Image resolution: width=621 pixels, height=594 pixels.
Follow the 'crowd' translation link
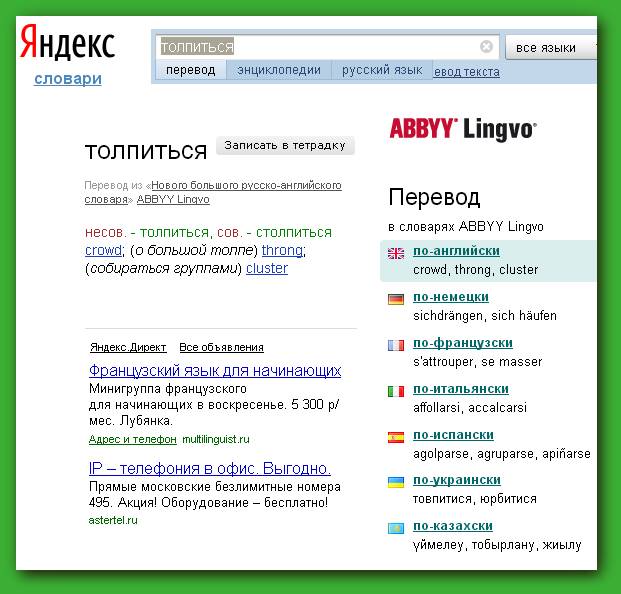(x=103, y=250)
